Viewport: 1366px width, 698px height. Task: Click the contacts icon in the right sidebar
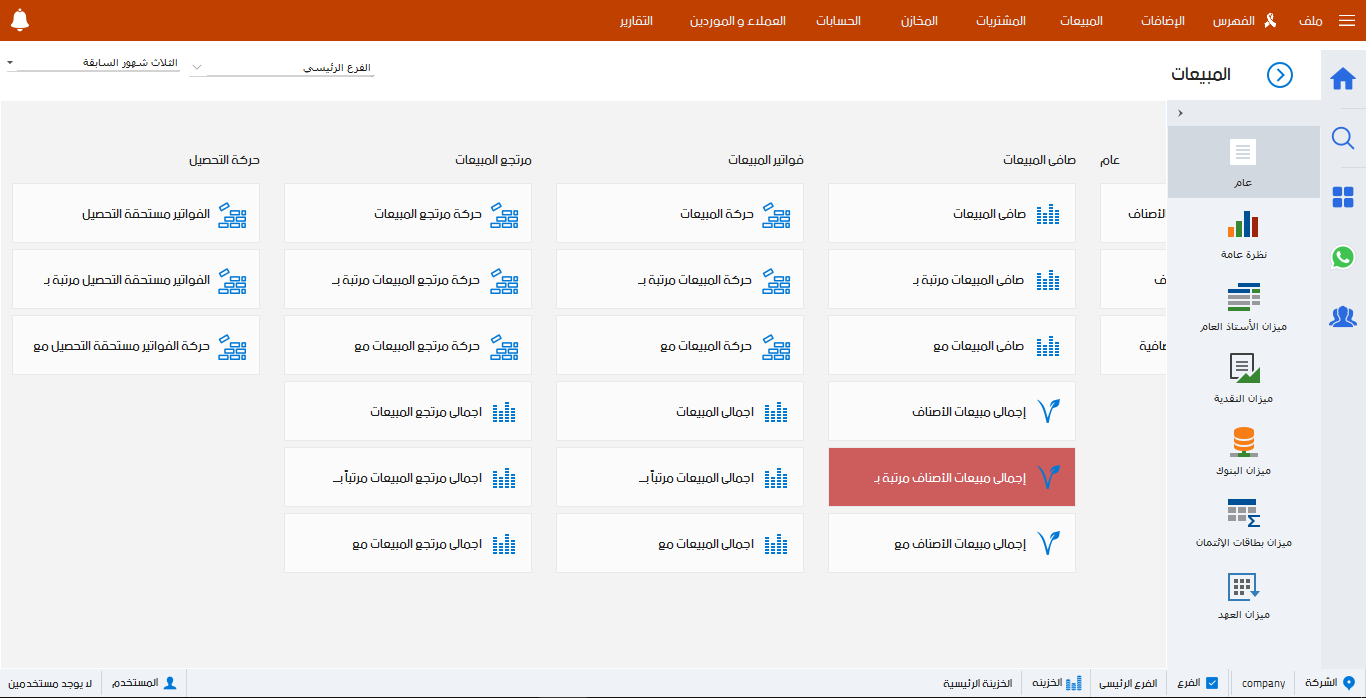1343,316
